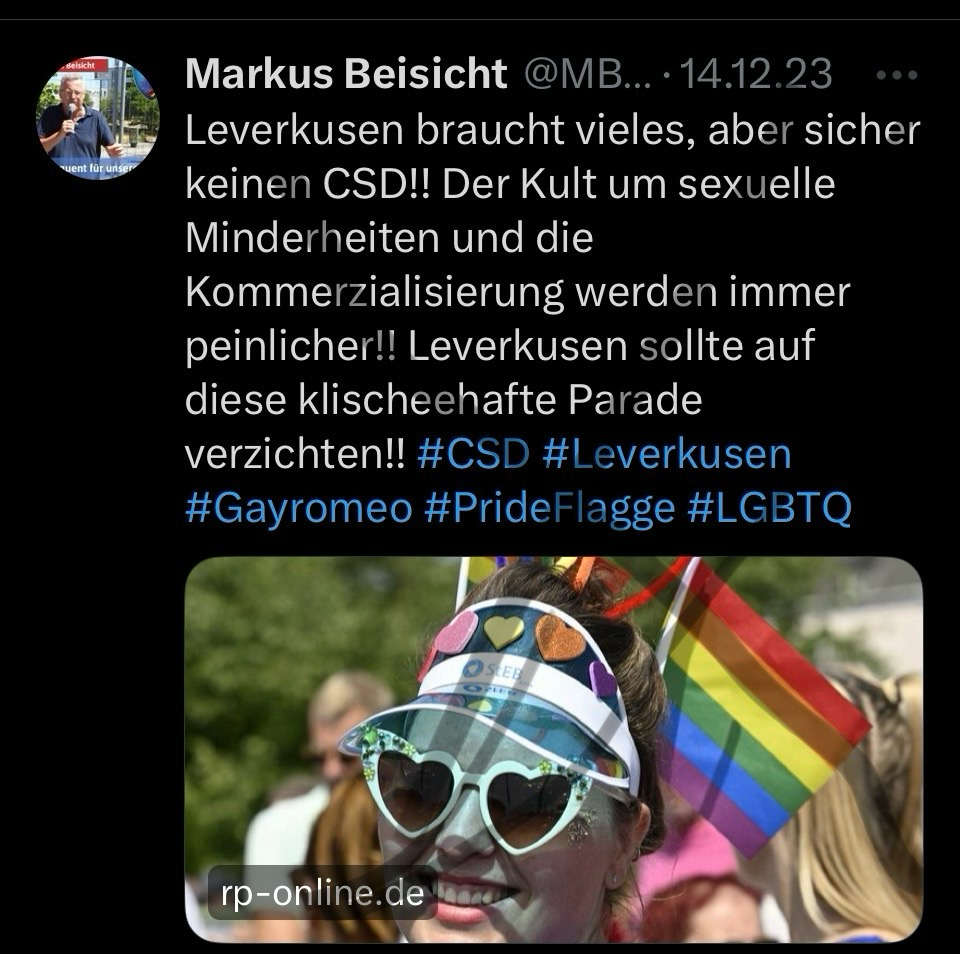Open the #PrideFlagge hashtag
The image size is (960, 954).
click(549, 508)
